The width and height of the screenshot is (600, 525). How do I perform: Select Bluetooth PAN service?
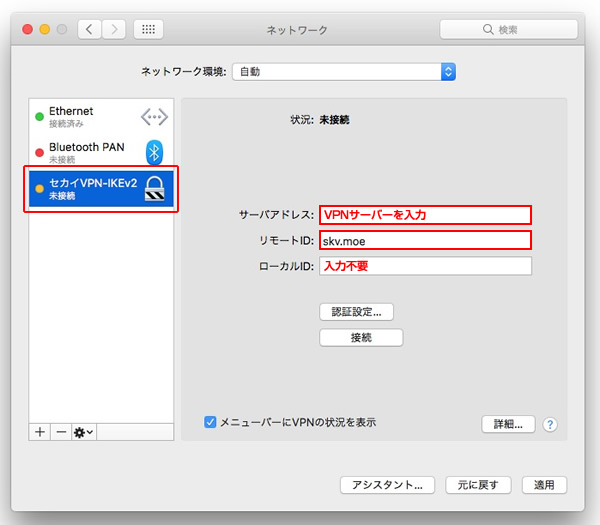[85, 151]
